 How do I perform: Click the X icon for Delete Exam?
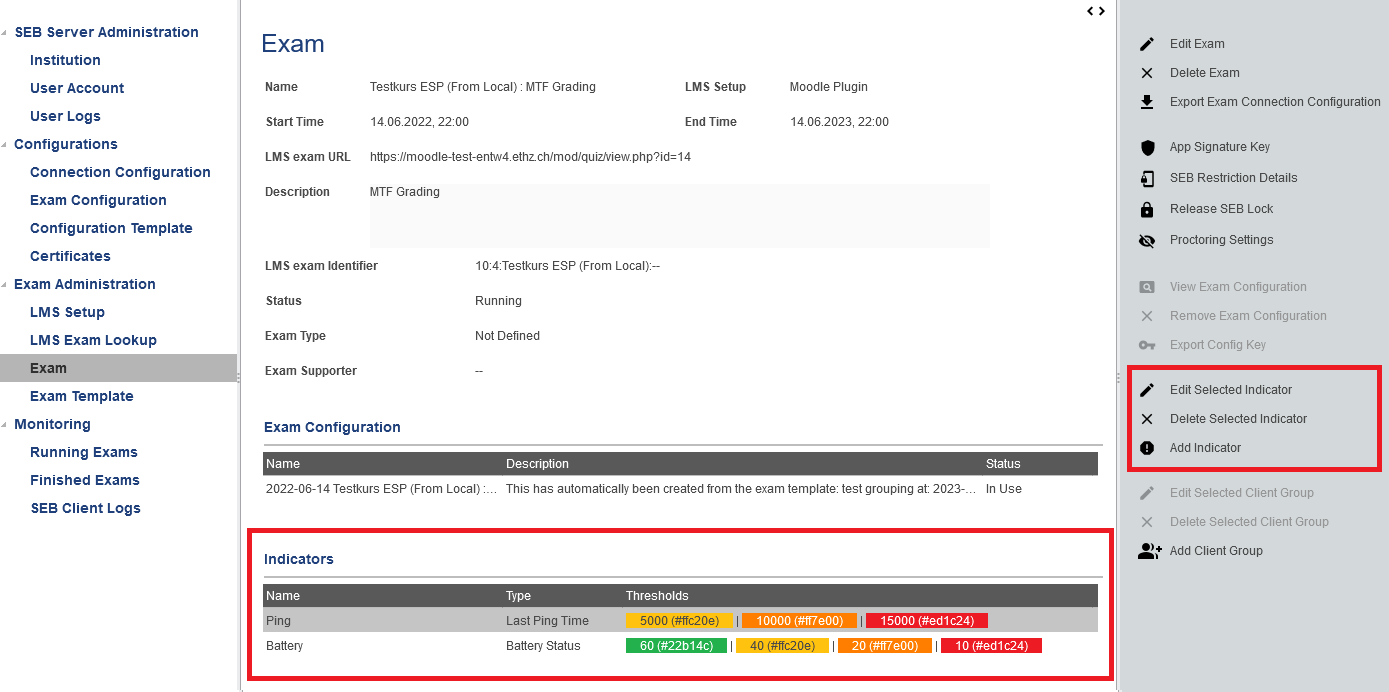pyautogui.click(x=1147, y=73)
